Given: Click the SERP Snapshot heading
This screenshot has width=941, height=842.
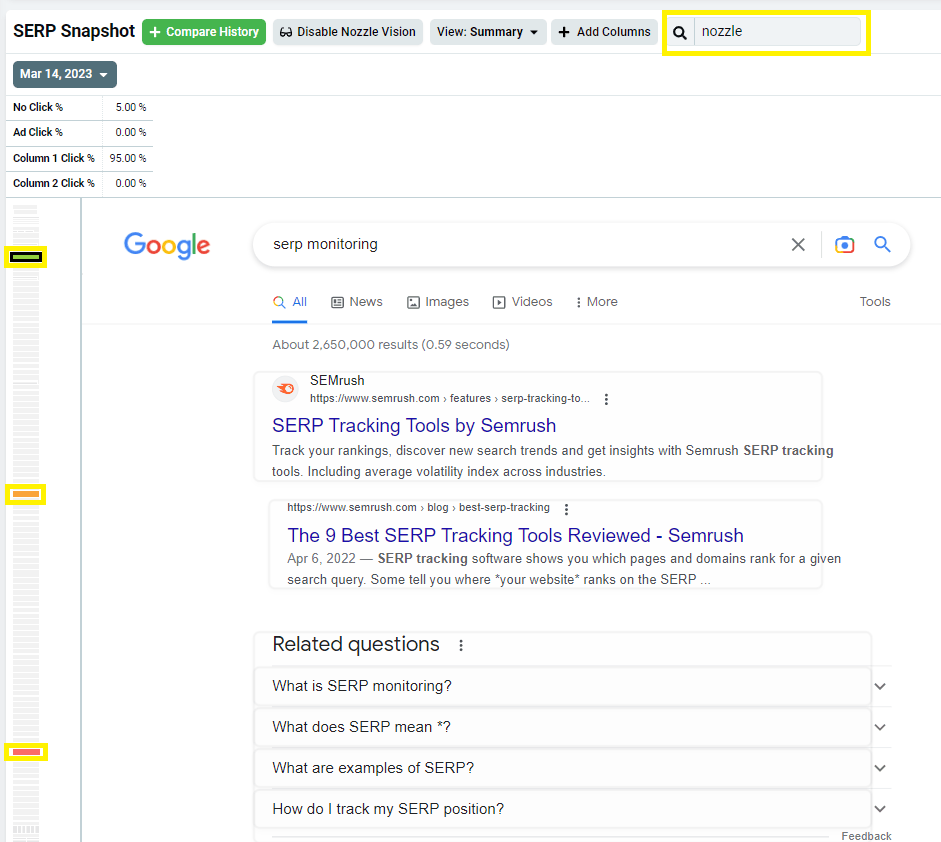Looking at the screenshot, I should coord(74,31).
